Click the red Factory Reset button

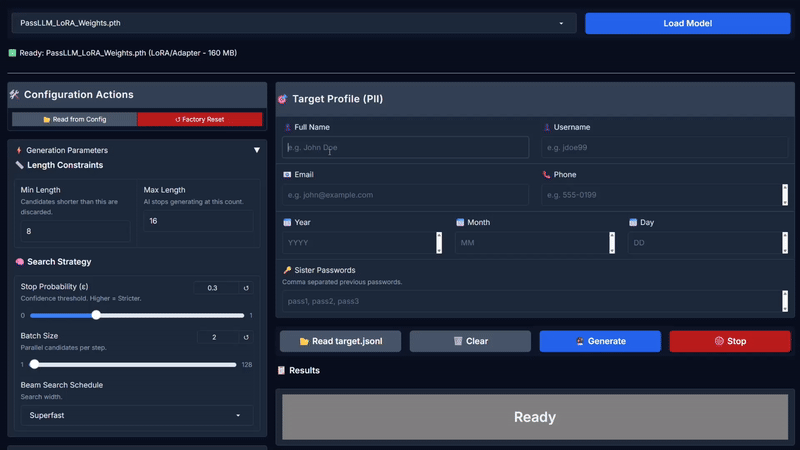tap(200, 119)
